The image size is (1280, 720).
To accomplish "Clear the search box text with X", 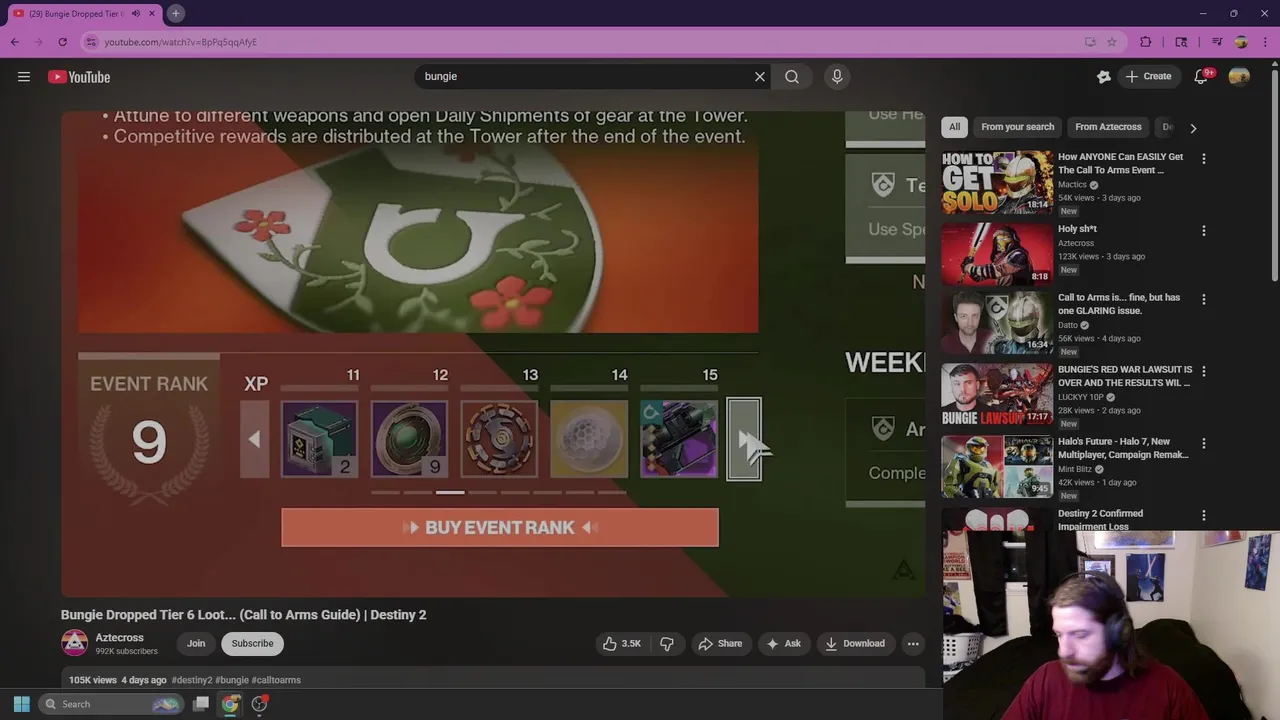I will coord(760,76).
